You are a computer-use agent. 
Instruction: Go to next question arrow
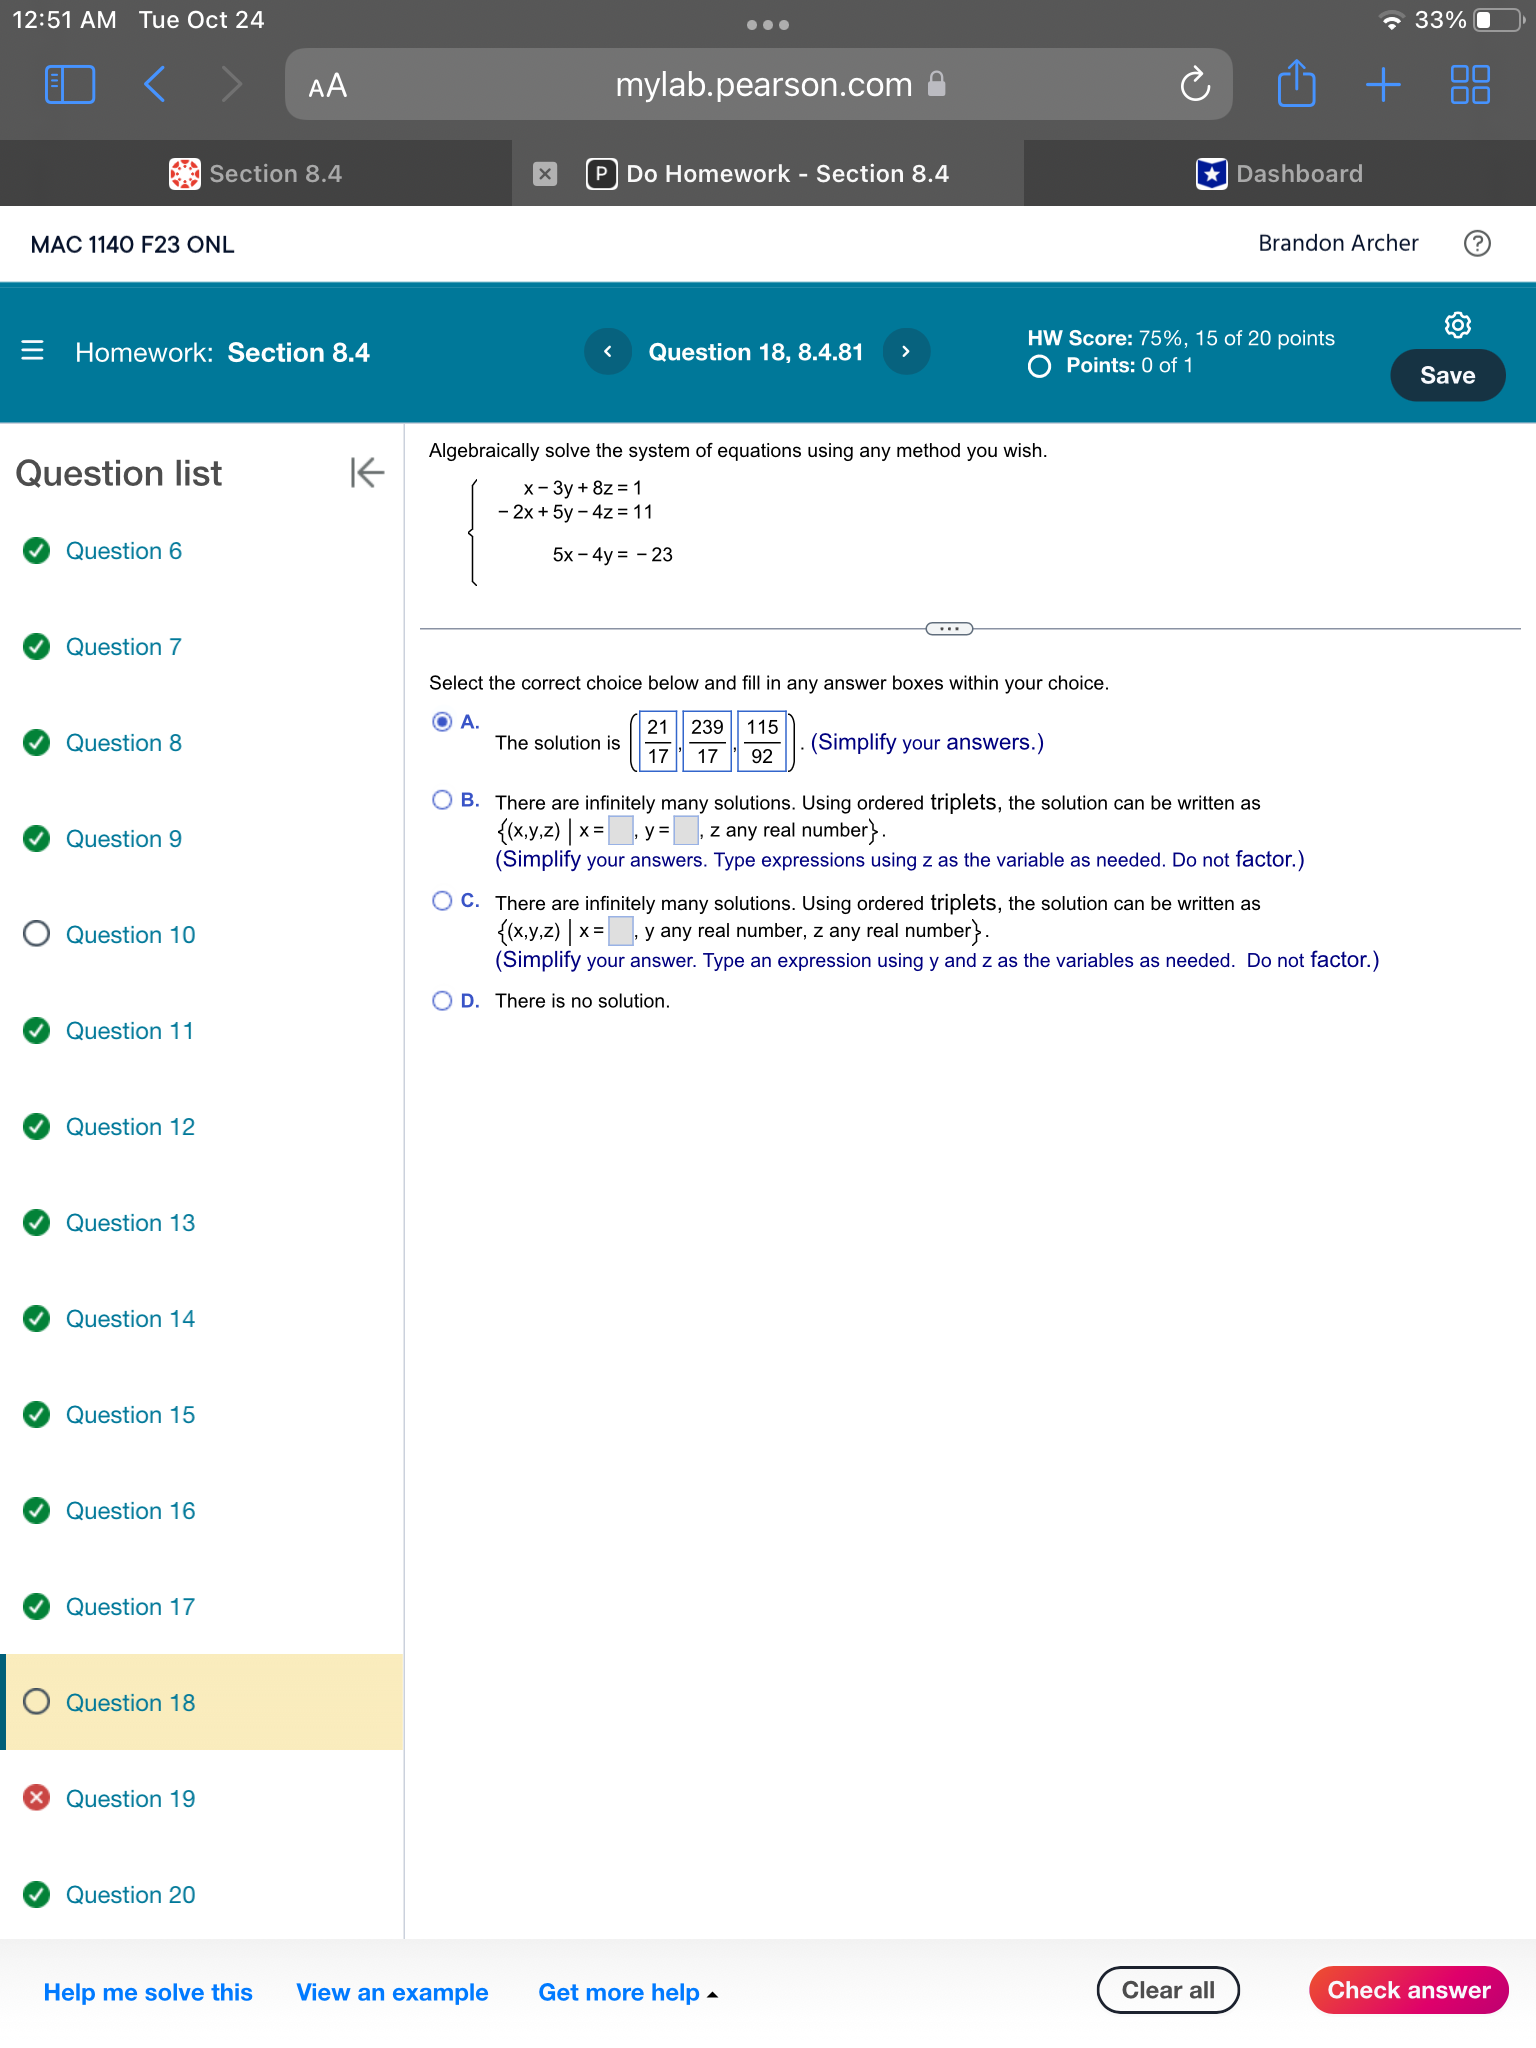(906, 351)
